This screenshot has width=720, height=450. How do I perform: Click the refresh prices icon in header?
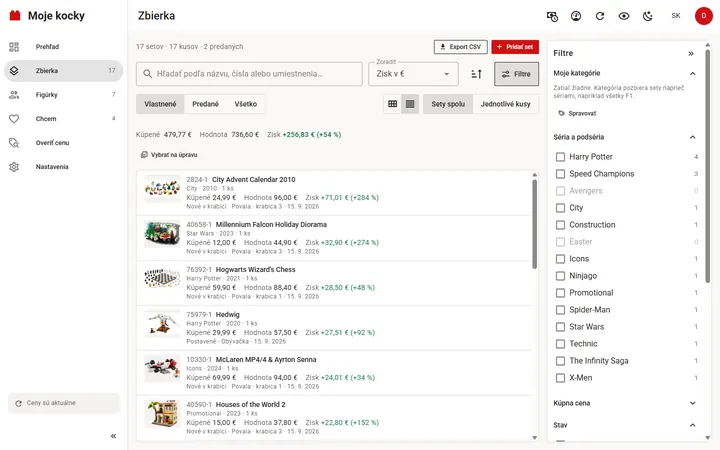pyautogui.click(x=600, y=16)
